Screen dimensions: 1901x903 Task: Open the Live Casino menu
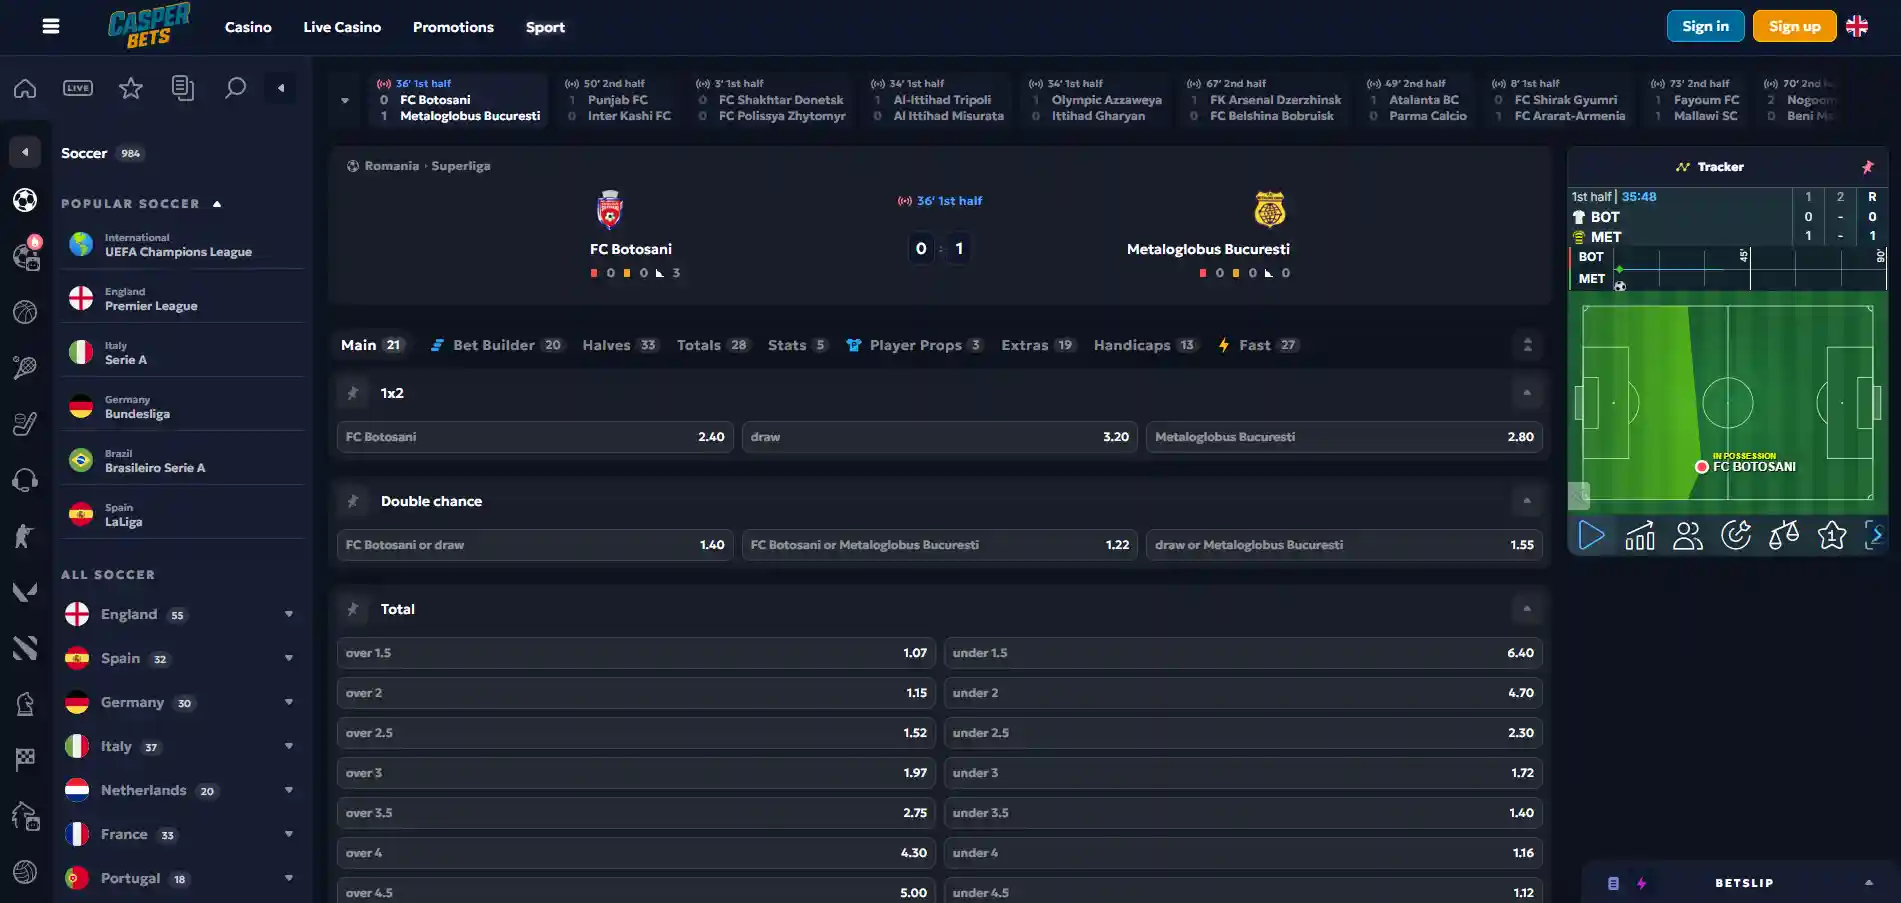coord(342,27)
